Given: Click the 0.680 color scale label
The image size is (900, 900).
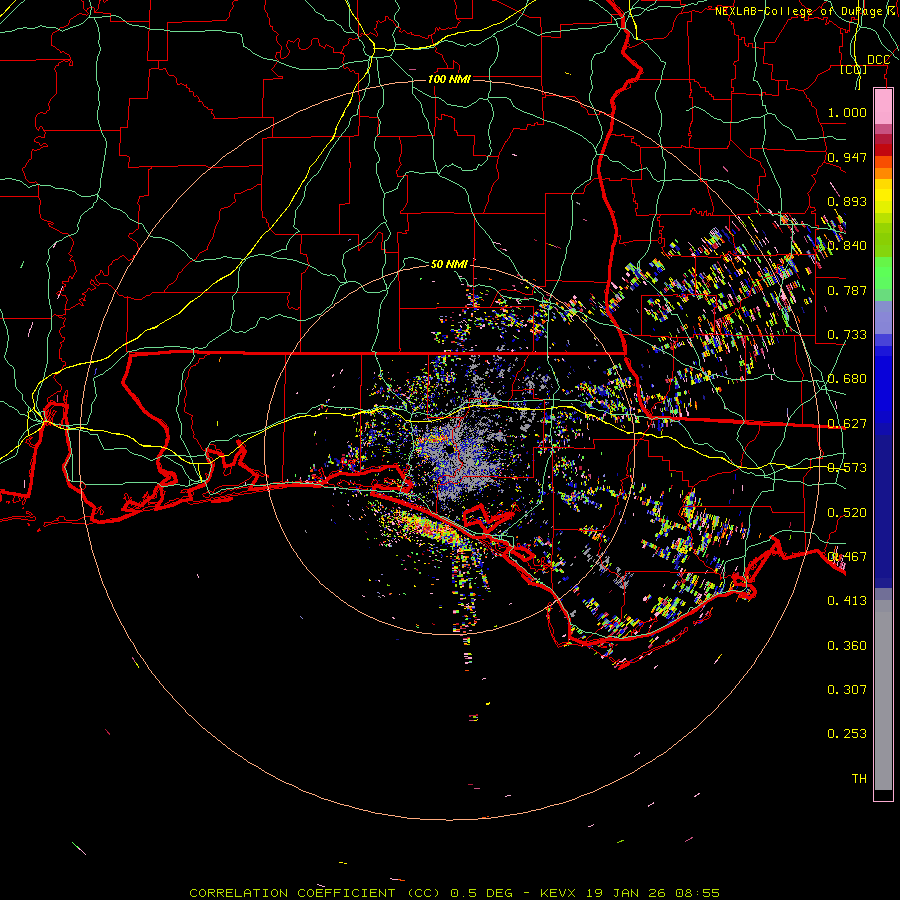Looking at the screenshot, I should [847, 379].
